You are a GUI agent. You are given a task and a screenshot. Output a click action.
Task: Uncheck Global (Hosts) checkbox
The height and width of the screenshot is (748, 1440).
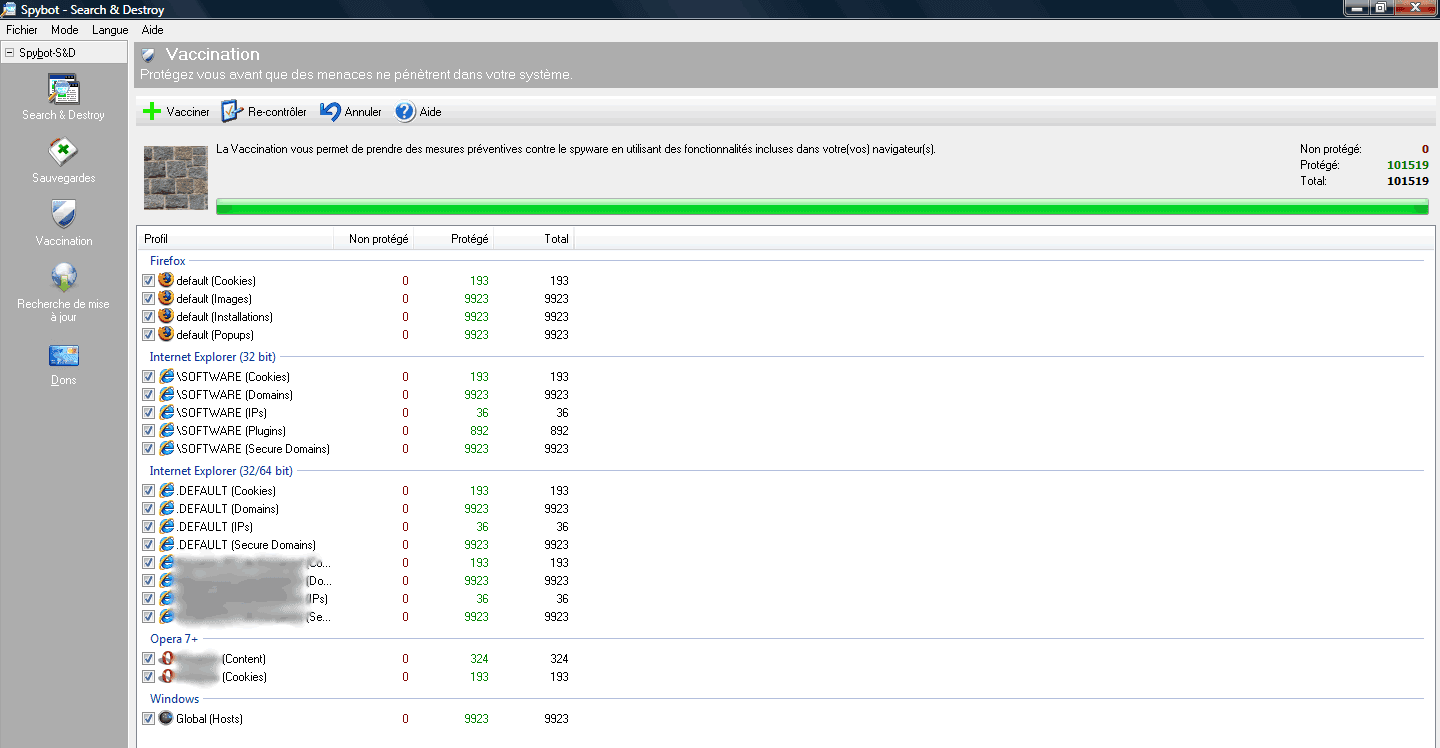(148, 719)
